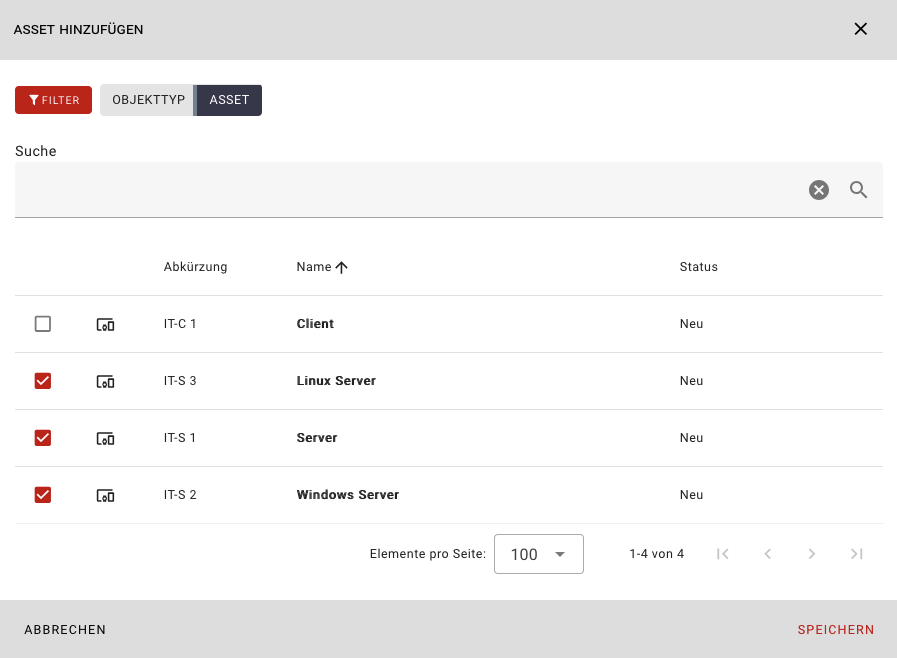Select the Objekttyp filter chip
The width and height of the screenshot is (897, 658).
click(148, 100)
